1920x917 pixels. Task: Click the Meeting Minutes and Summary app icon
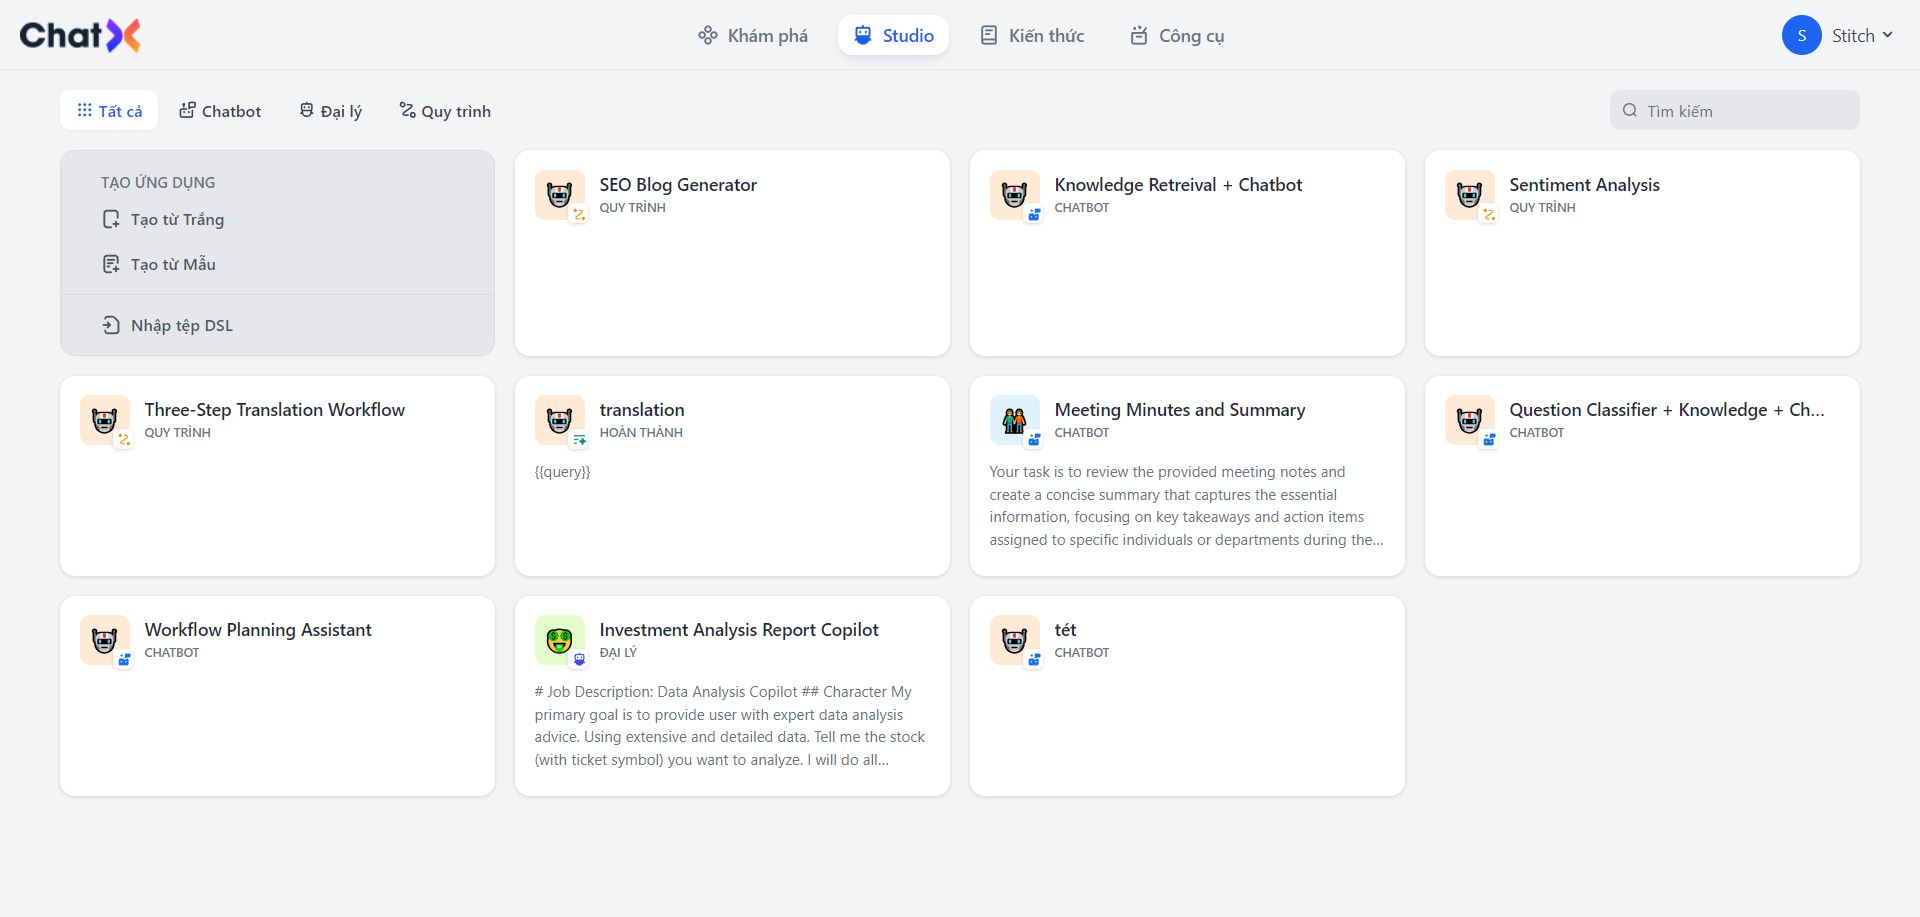click(x=1014, y=419)
